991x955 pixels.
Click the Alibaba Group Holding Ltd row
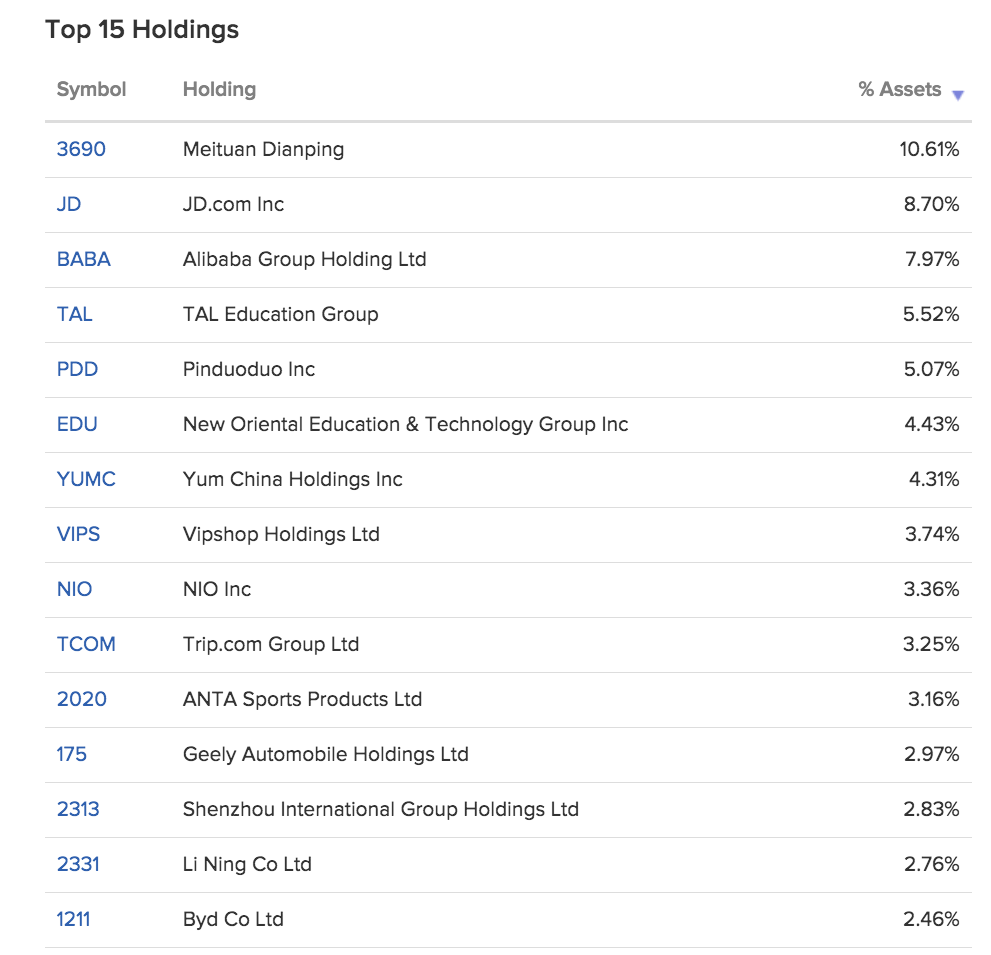[508, 260]
